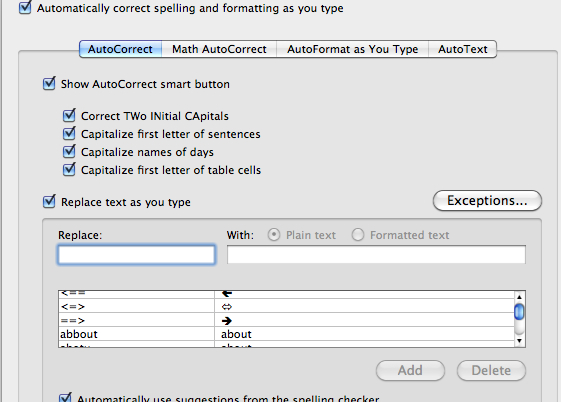Click the AutoCorrect tab
This screenshot has height=402, width=561.
[x=120, y=49]
